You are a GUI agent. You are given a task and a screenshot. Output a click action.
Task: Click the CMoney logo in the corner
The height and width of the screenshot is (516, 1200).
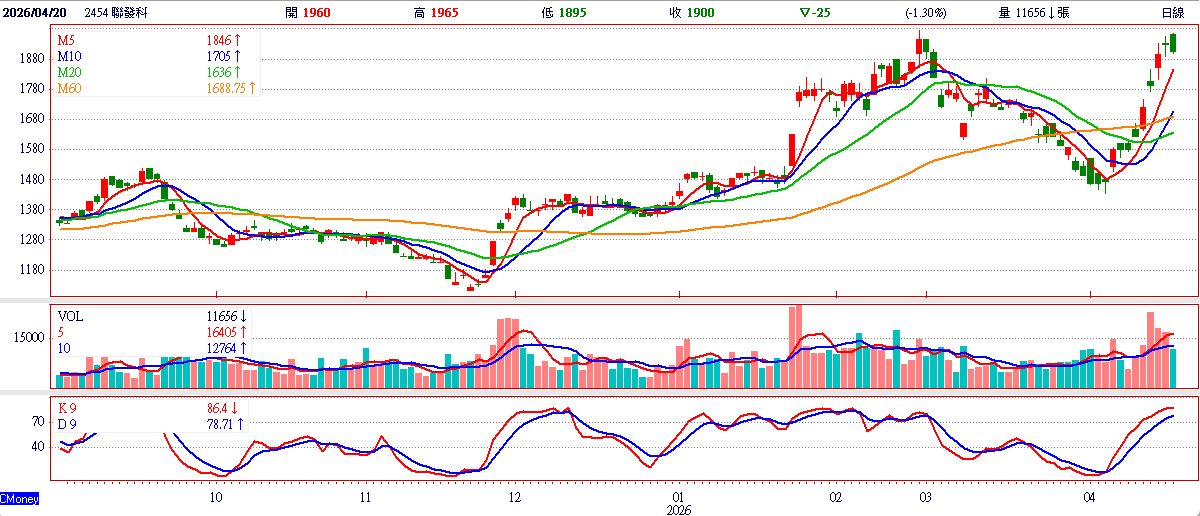18,497
